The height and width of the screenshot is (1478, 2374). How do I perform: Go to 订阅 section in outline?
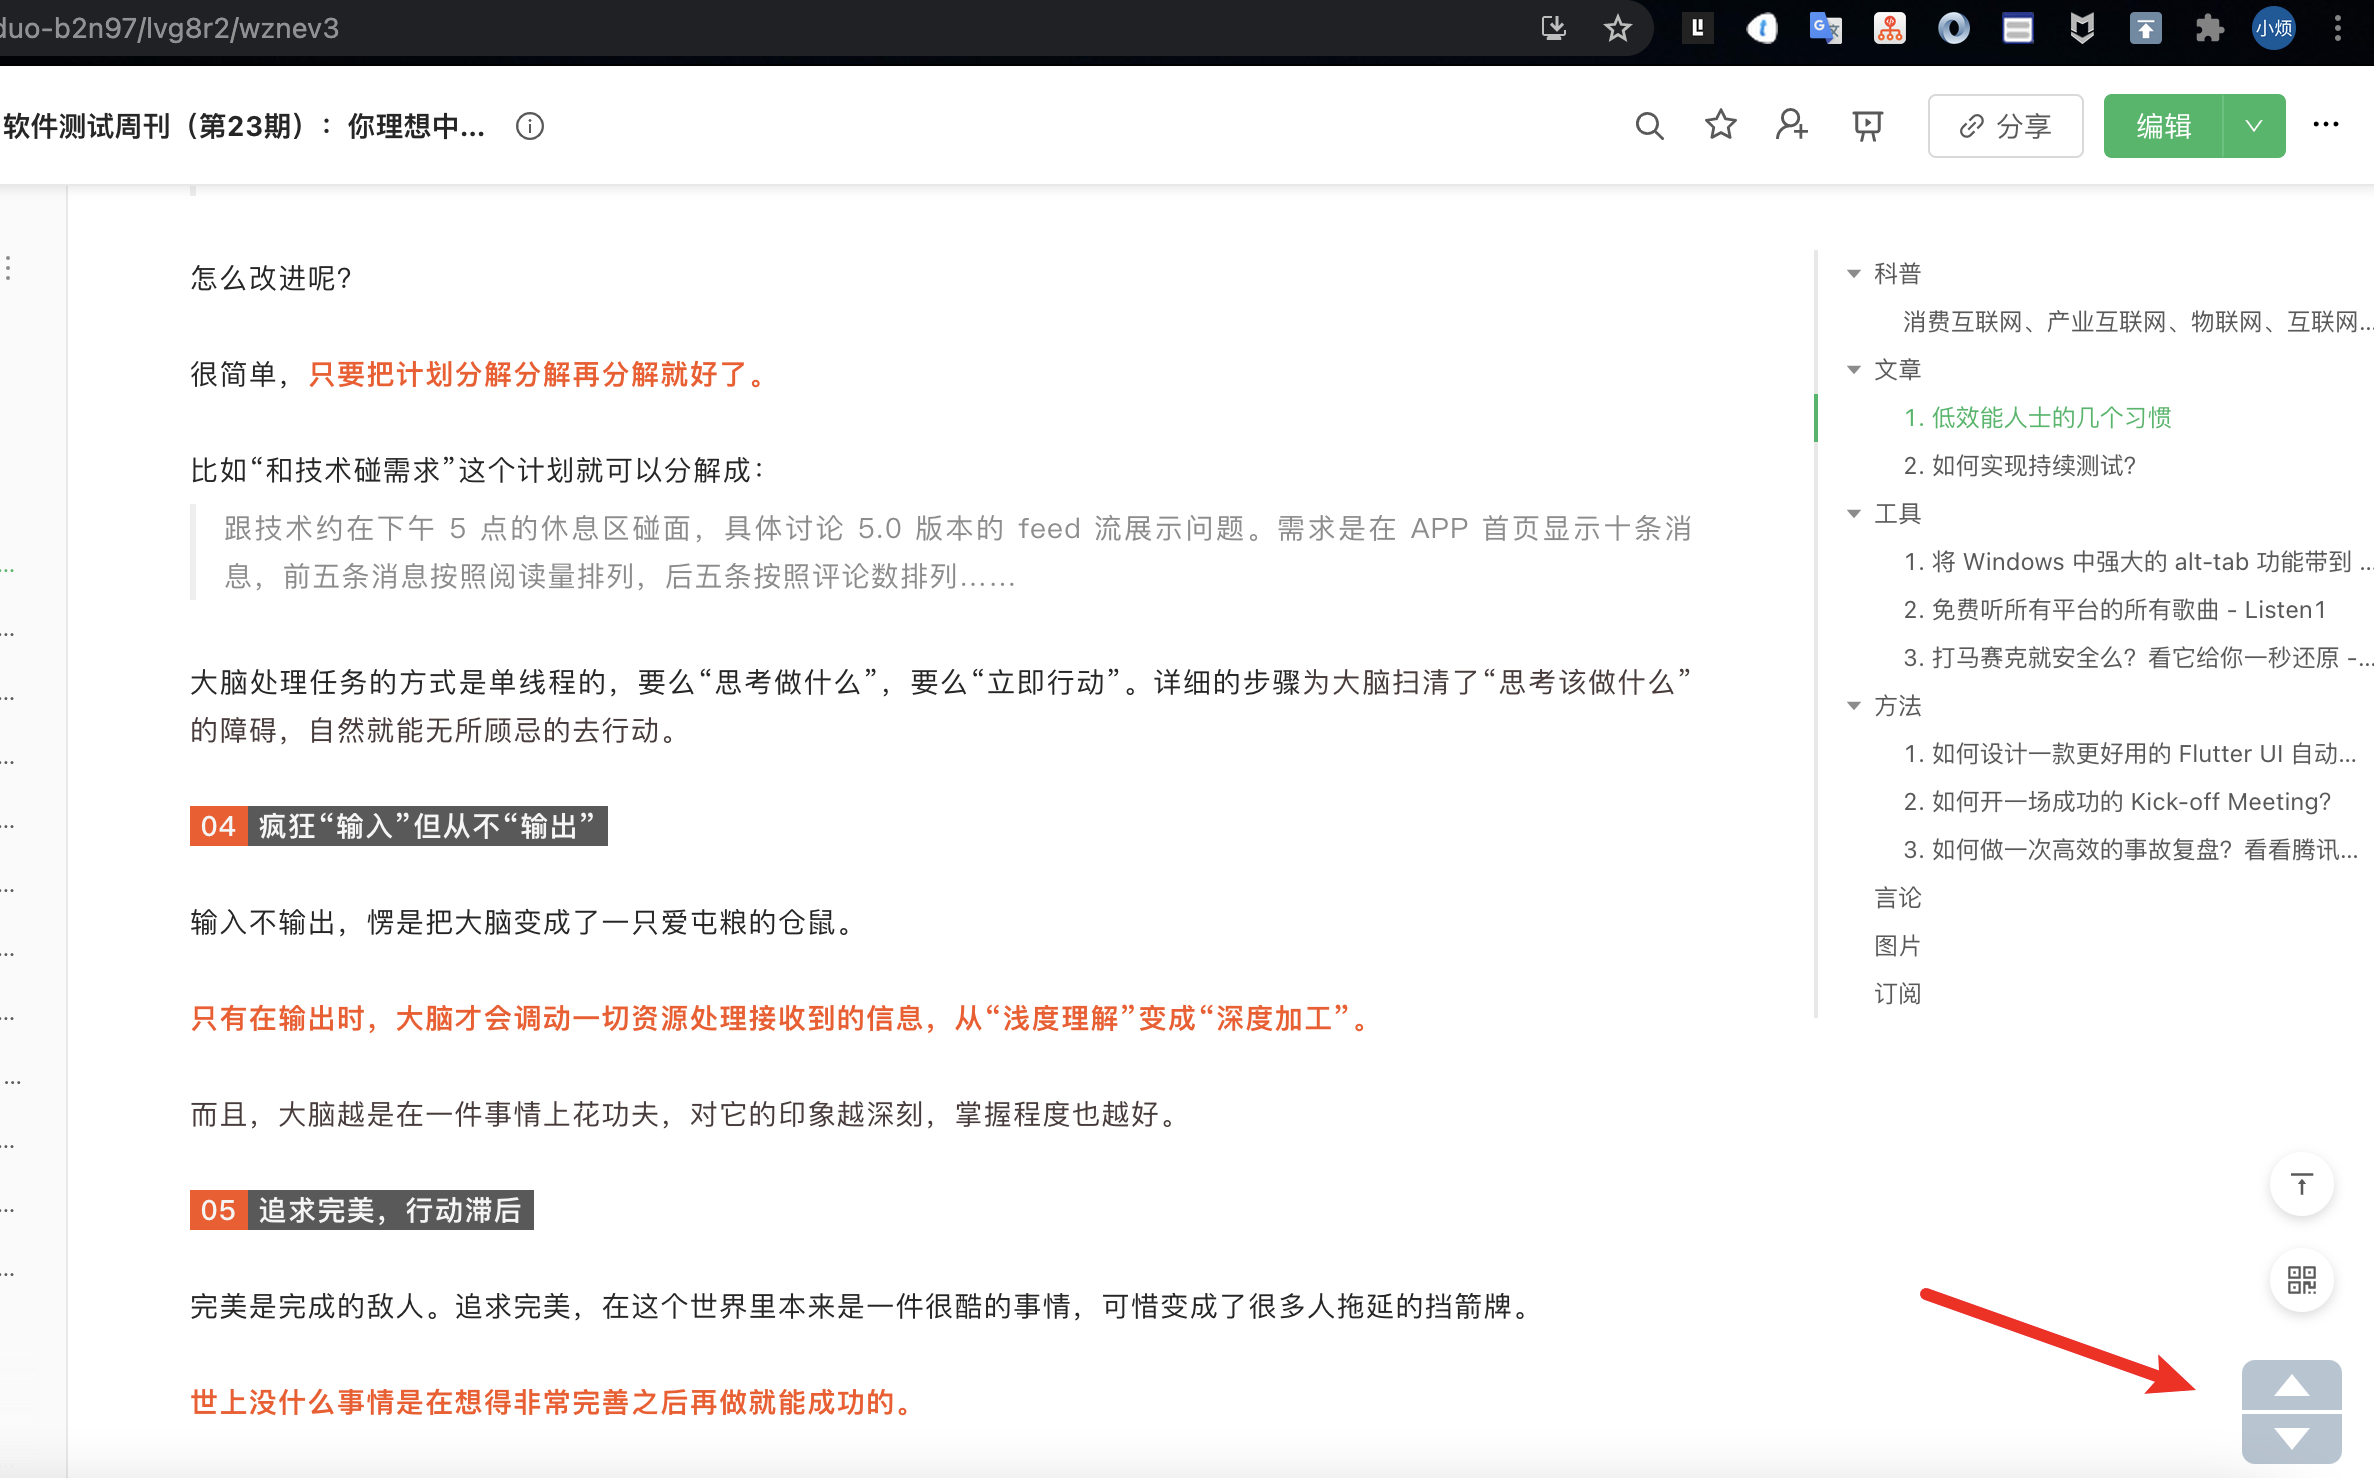[1897, 993]
